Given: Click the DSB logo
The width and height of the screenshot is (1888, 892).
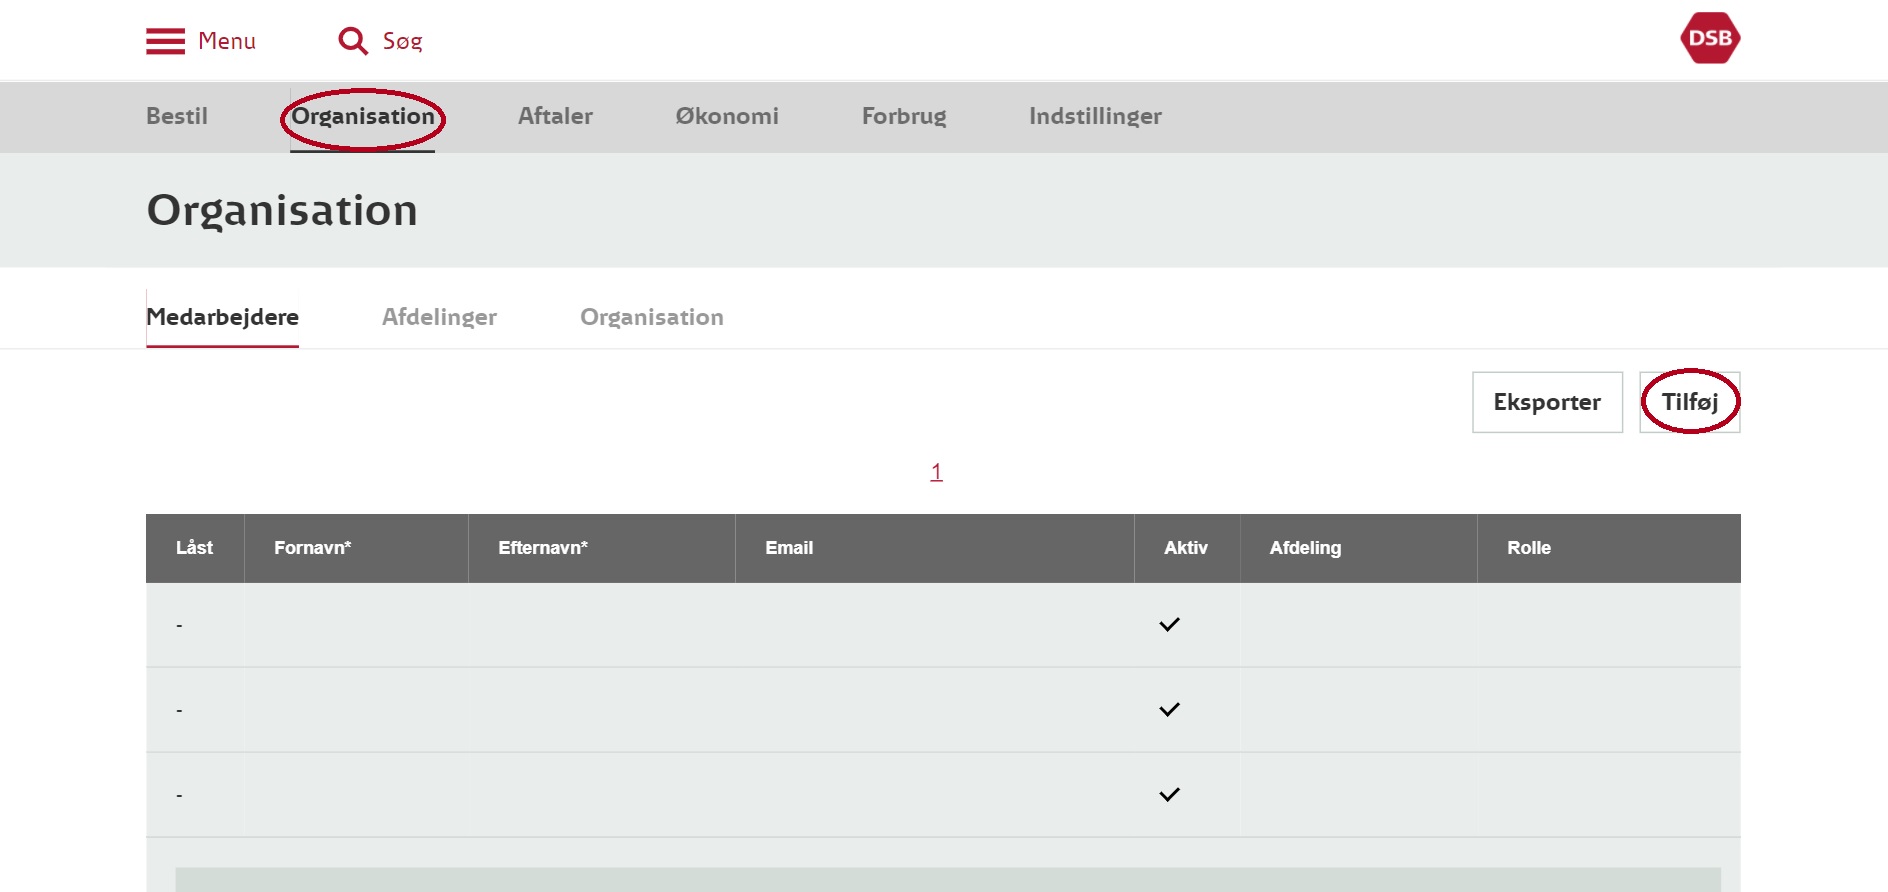Looking at the screenshot, I should click(1710, 38).
